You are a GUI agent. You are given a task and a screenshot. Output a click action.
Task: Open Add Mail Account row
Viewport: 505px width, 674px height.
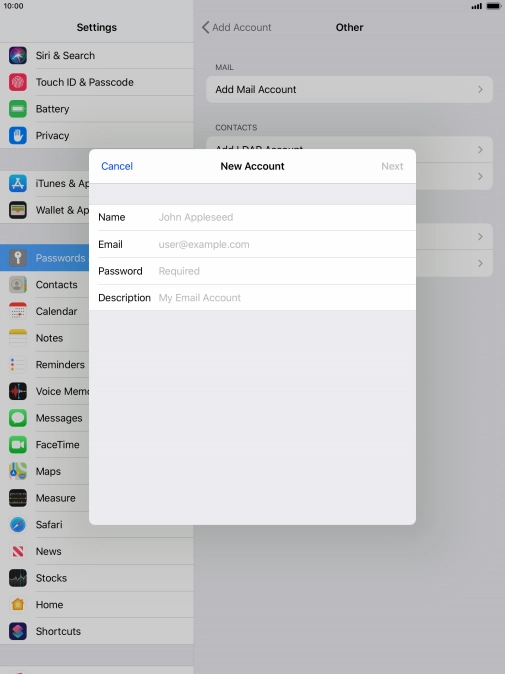pyautogui.click(x=349, y=89)
